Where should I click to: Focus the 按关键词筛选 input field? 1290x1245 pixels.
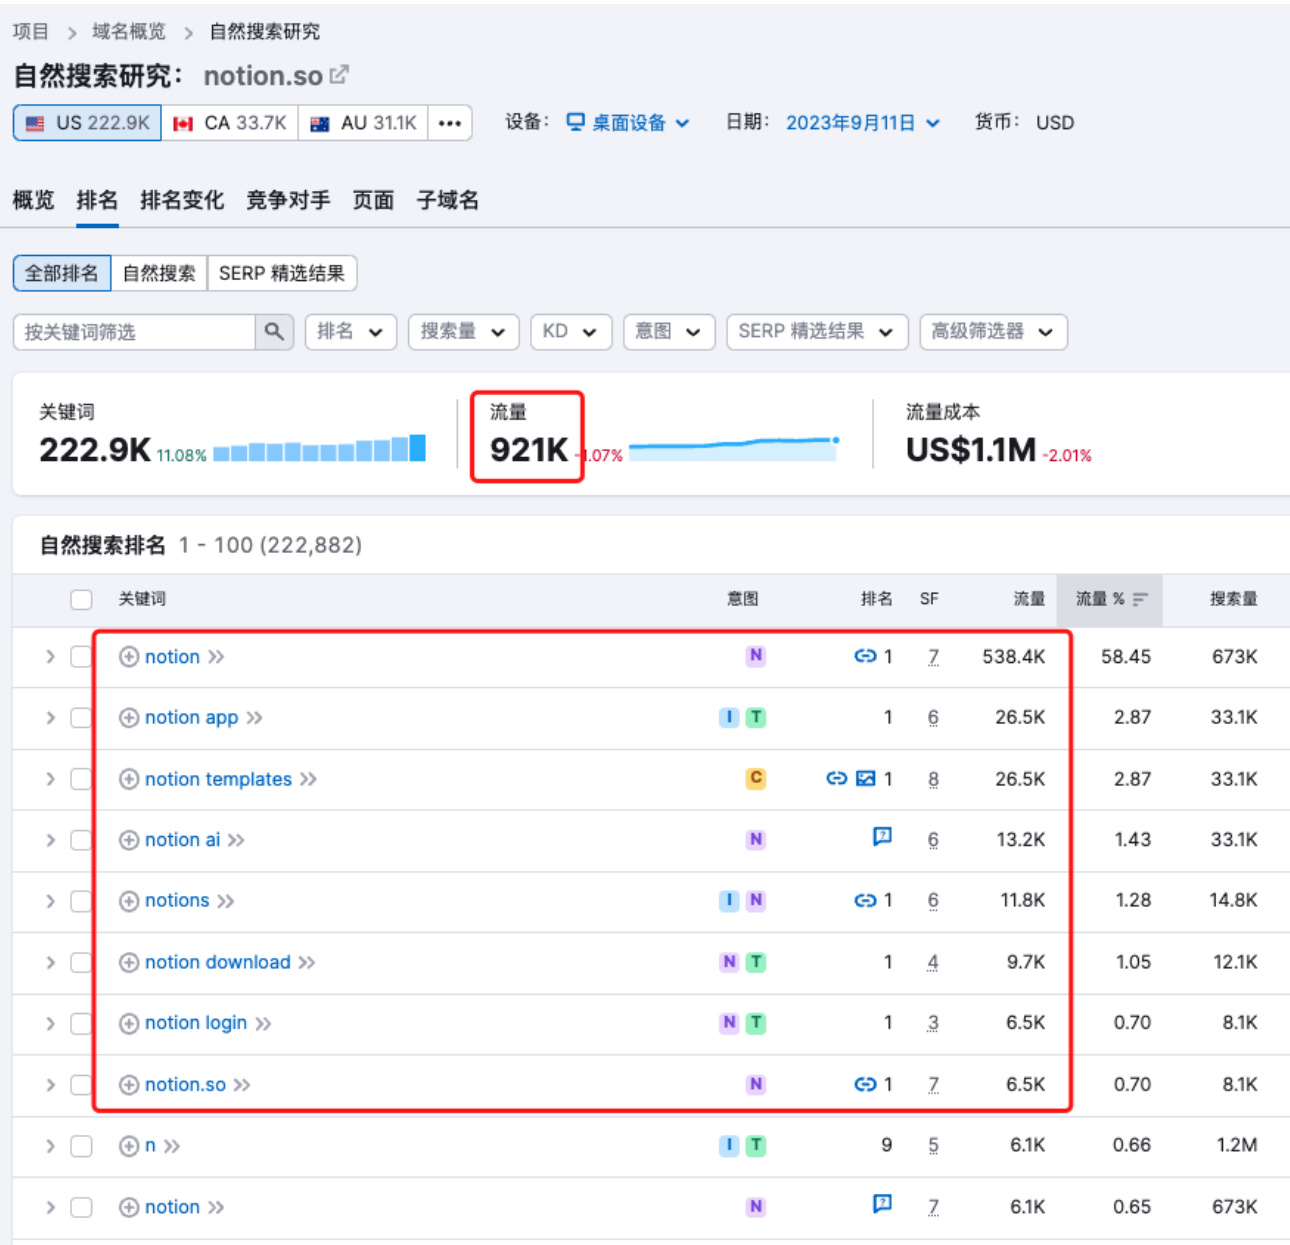(x=135, y=332)
